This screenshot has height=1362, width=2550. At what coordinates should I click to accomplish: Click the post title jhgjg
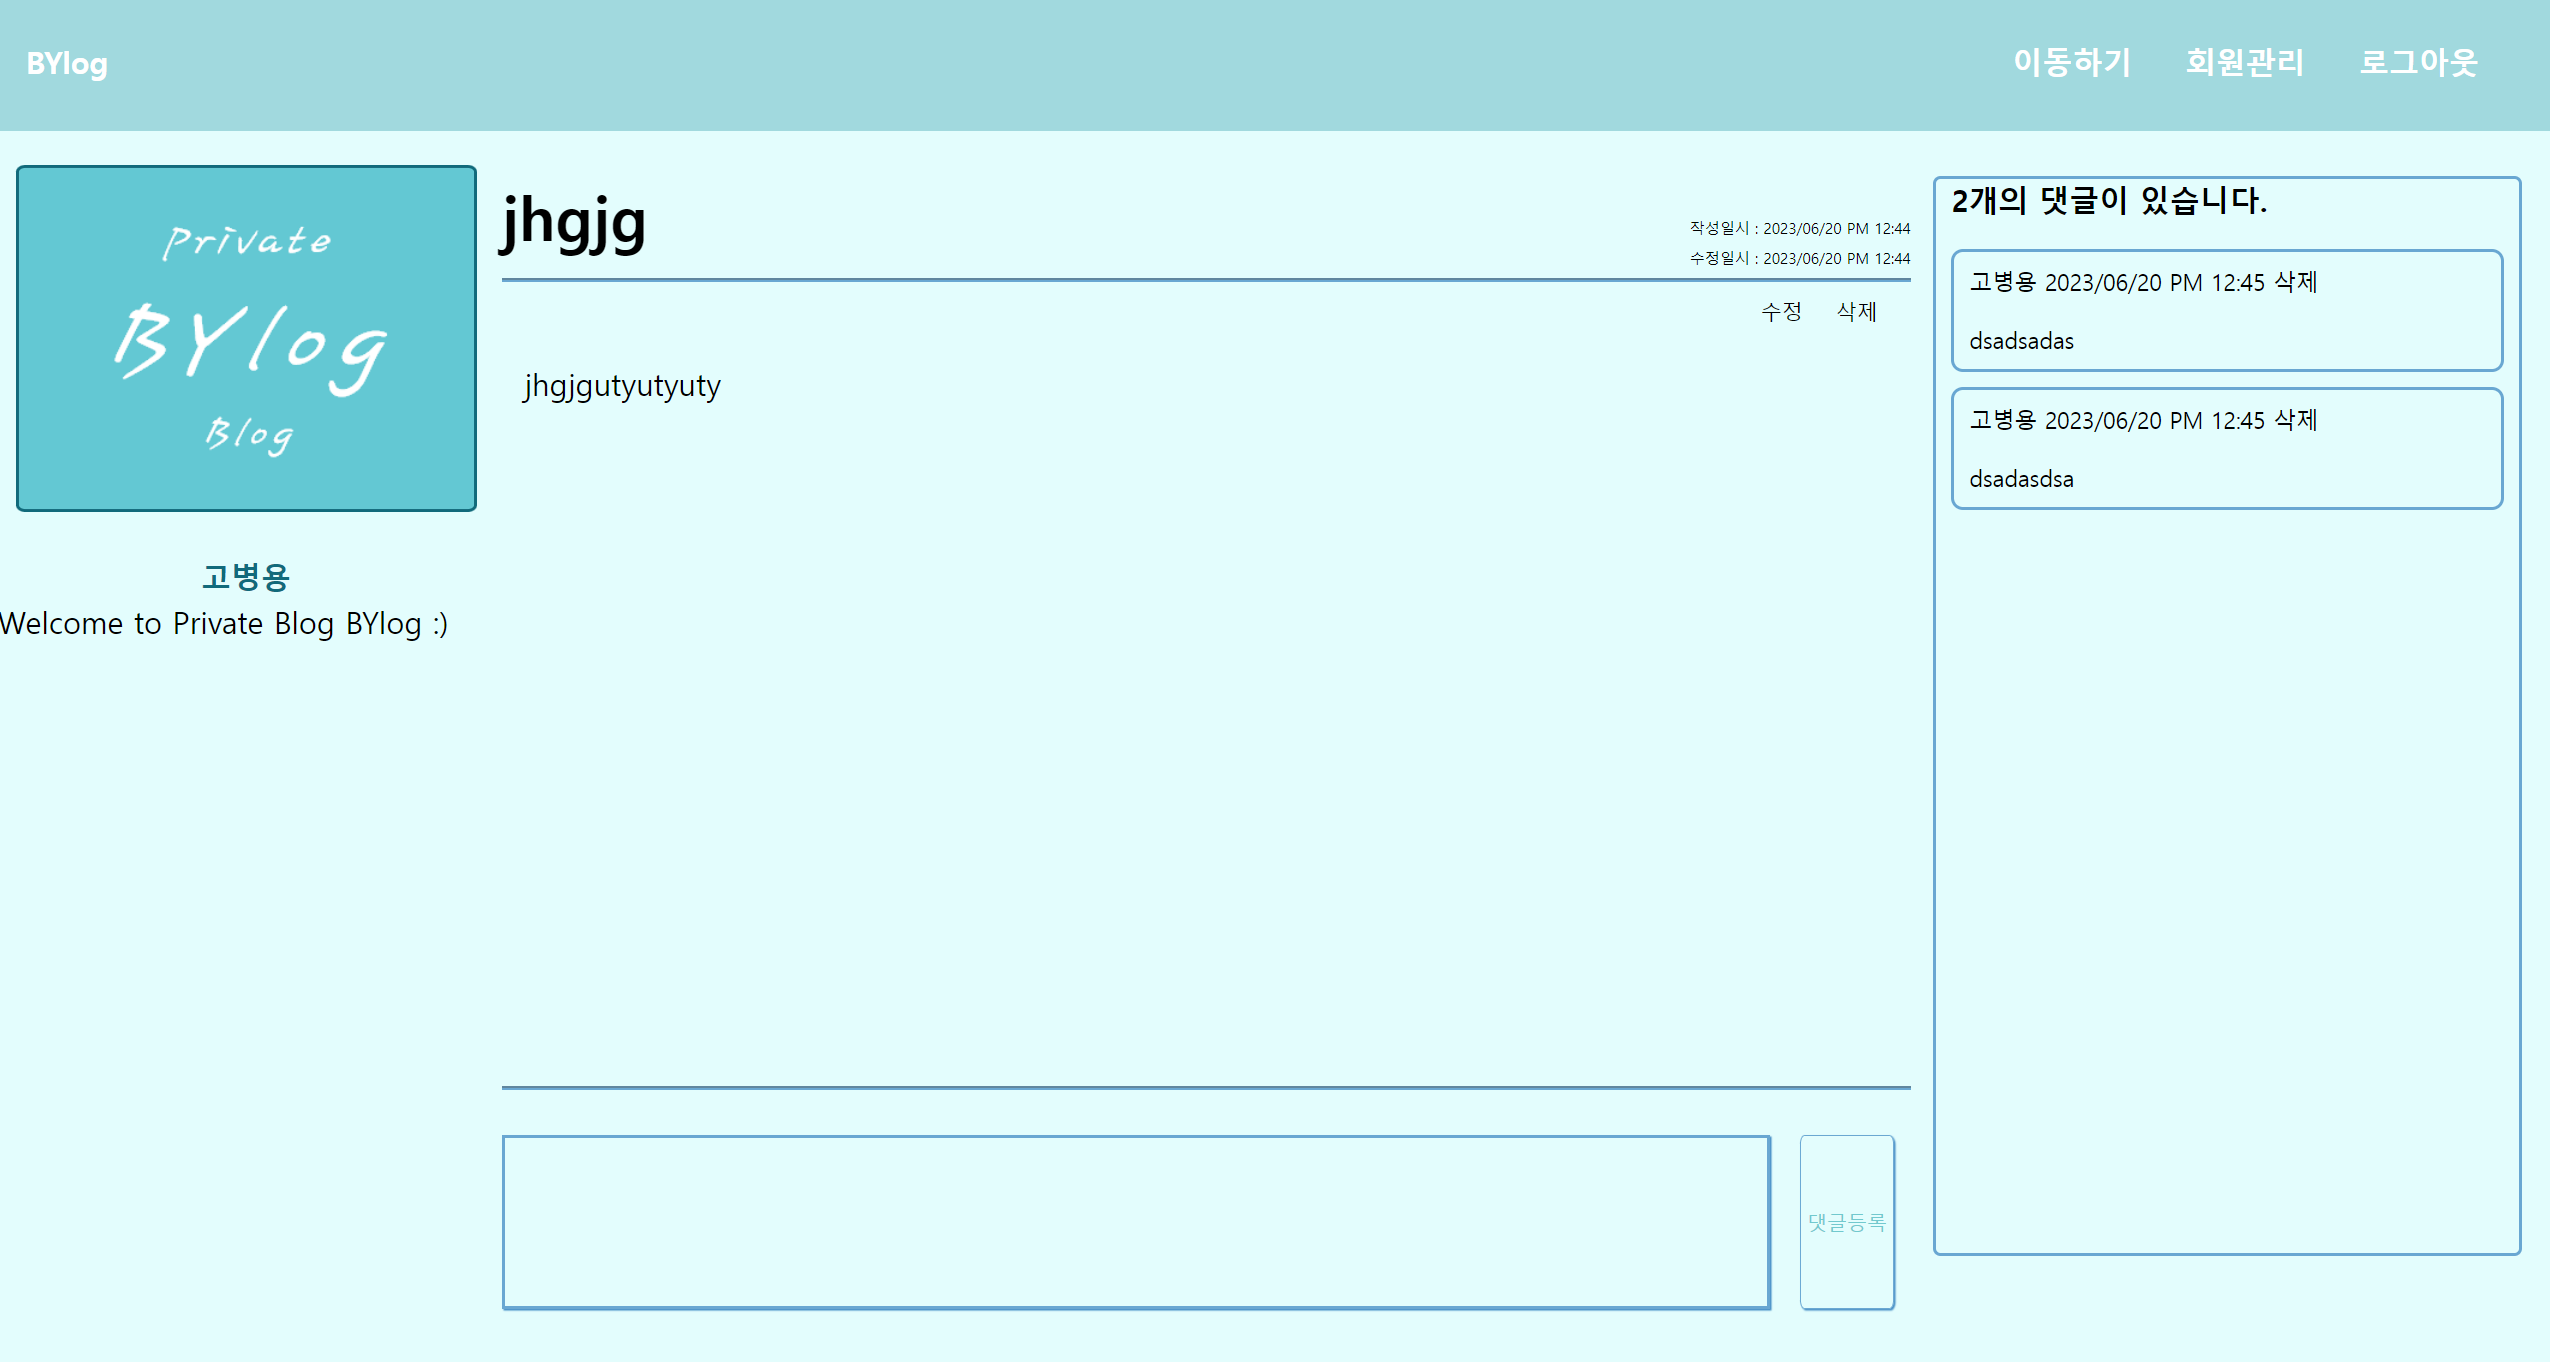tap(574, 222)
